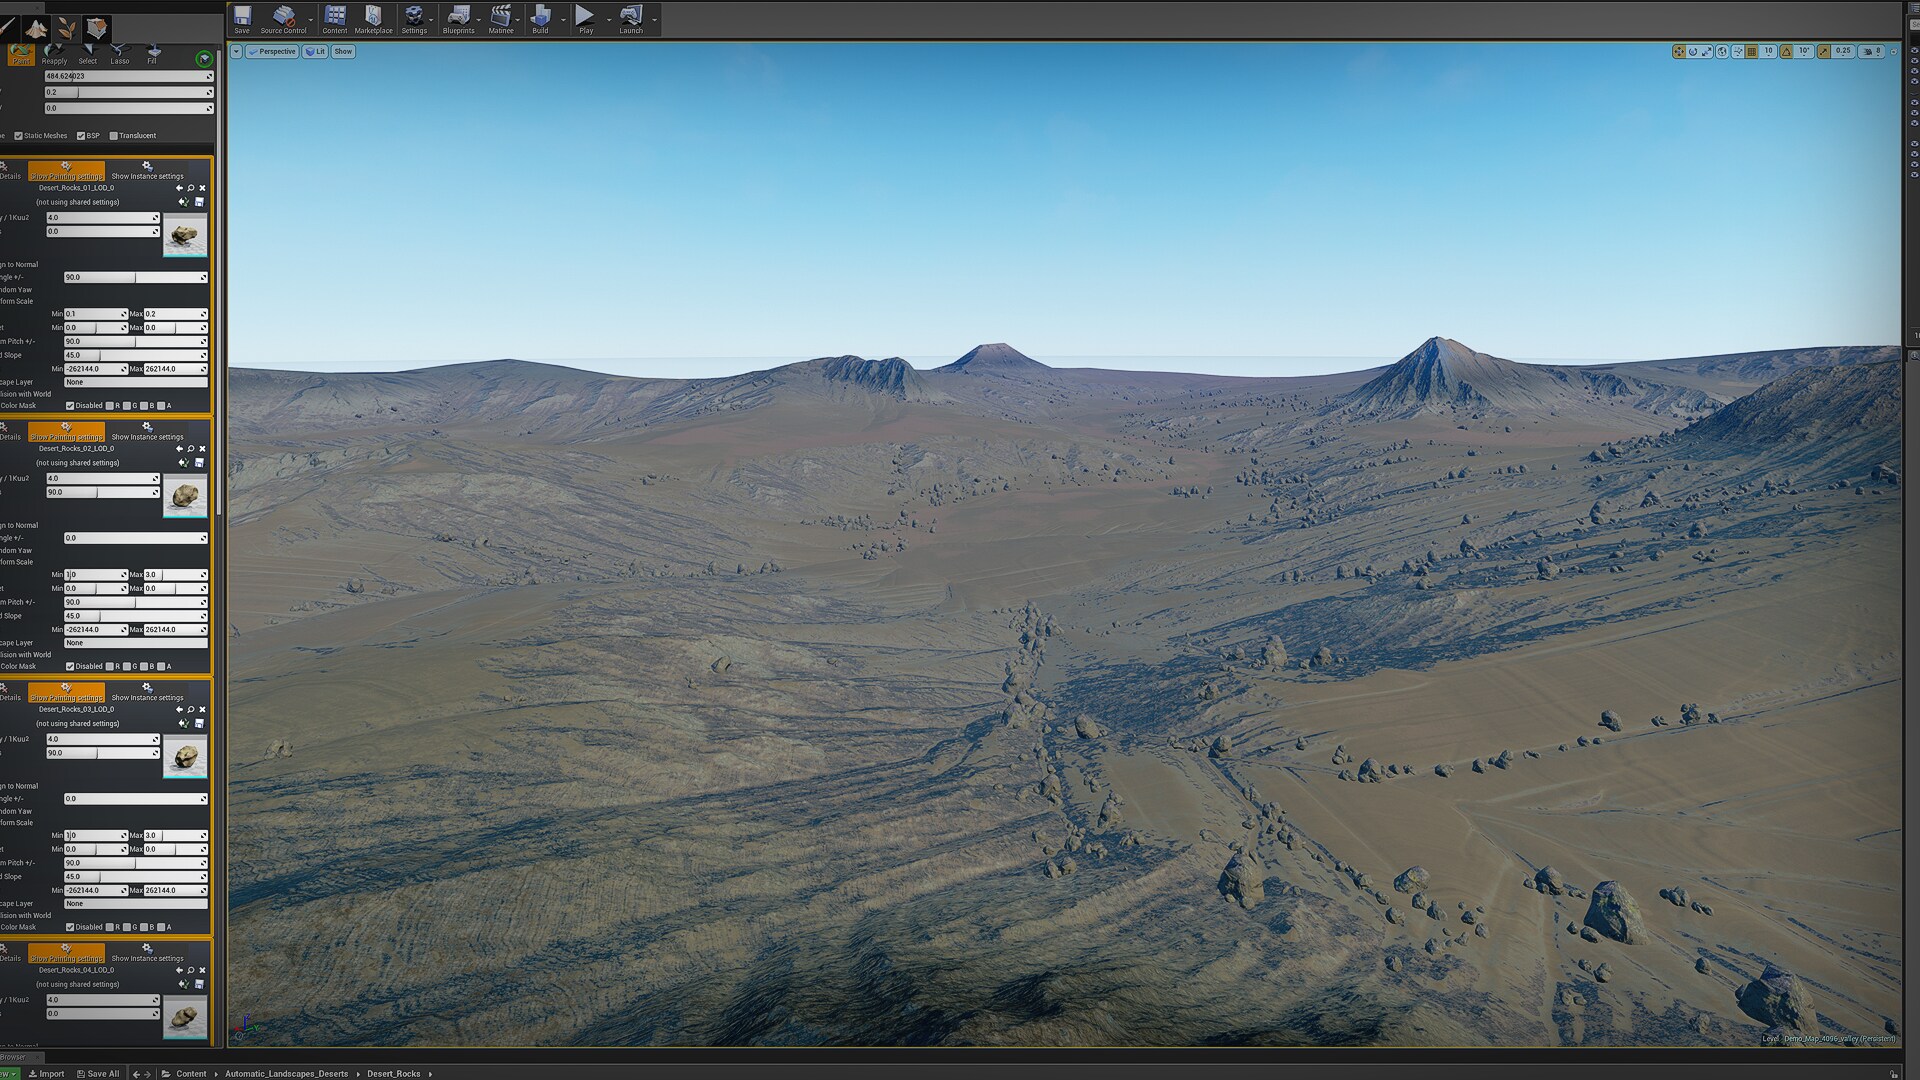Remove Desert_Rocks_01_LOD_0 using its X icon
The image size is (1920, 1080).
click(x=203, y=188)
